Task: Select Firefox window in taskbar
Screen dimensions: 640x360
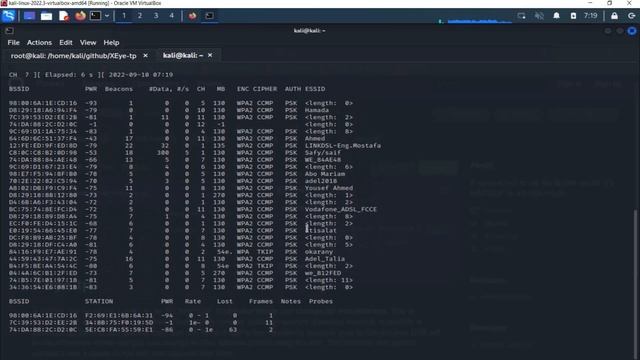Action: click(x=192, y=16)
